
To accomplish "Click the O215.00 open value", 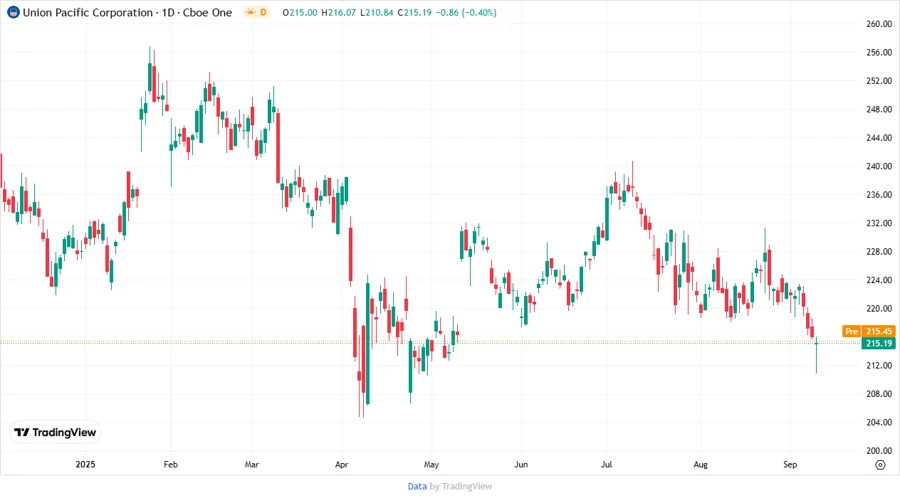I will [x=300, y=13].
